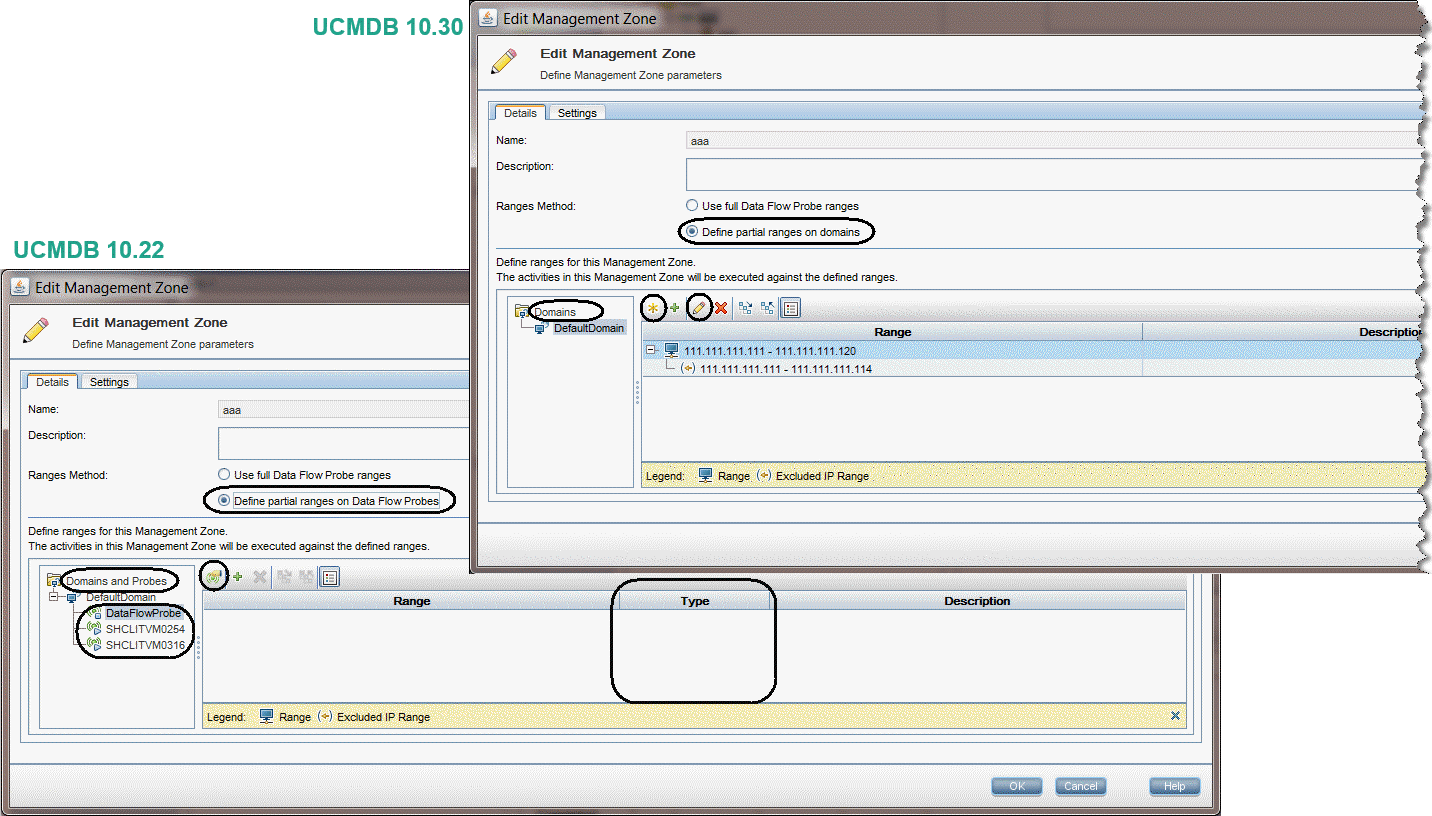Open the Details tab in 10.30 window
1432x816 pixels.
click(520, 113)
